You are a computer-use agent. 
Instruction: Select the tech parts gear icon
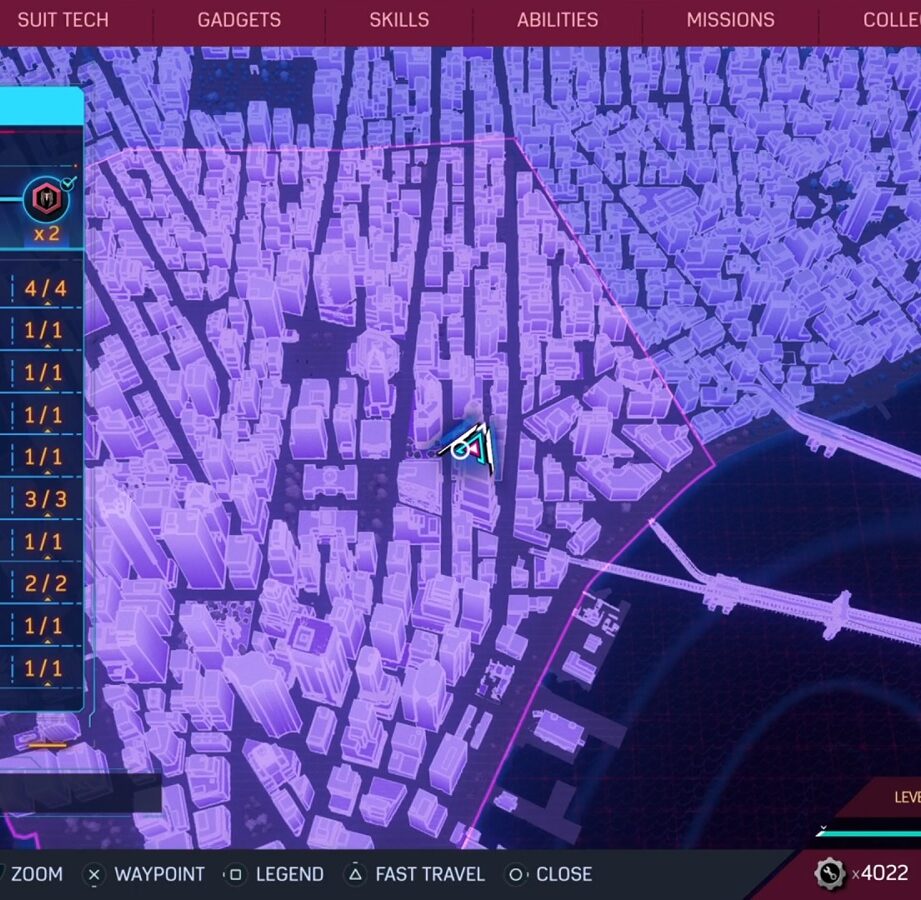(x=830, y=873)
